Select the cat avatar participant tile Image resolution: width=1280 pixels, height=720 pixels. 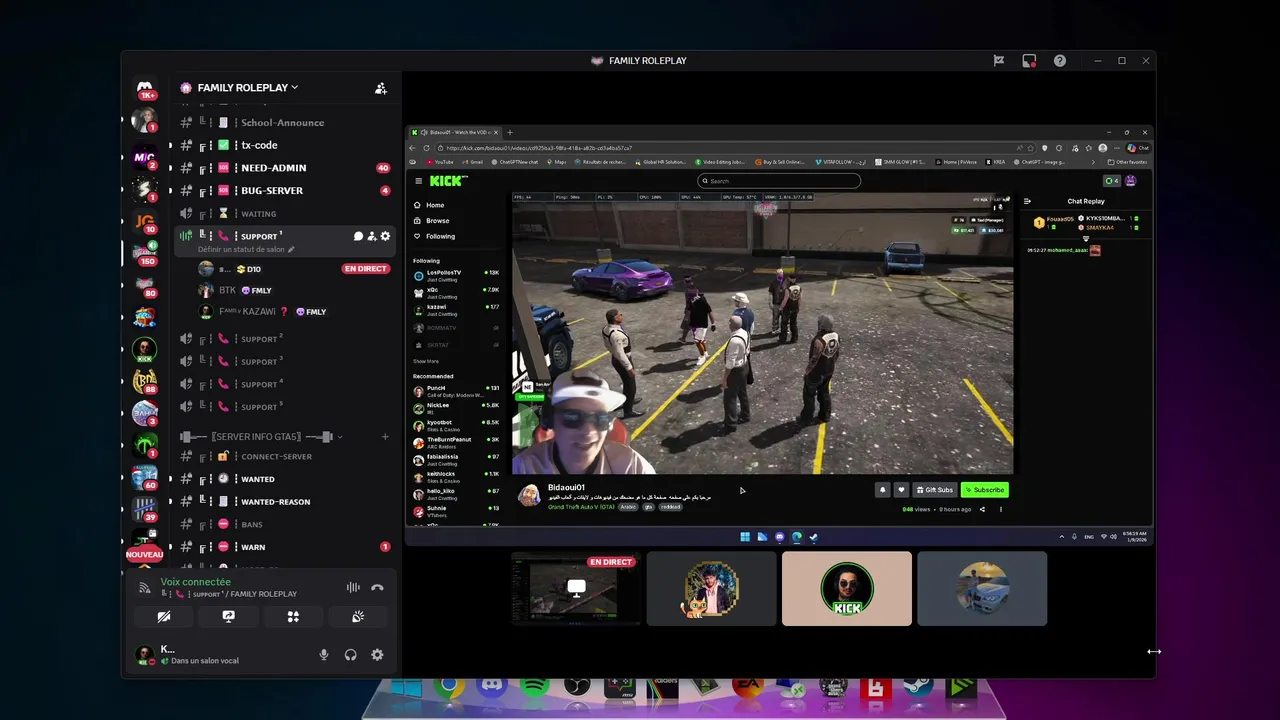(x=711, y=589)
